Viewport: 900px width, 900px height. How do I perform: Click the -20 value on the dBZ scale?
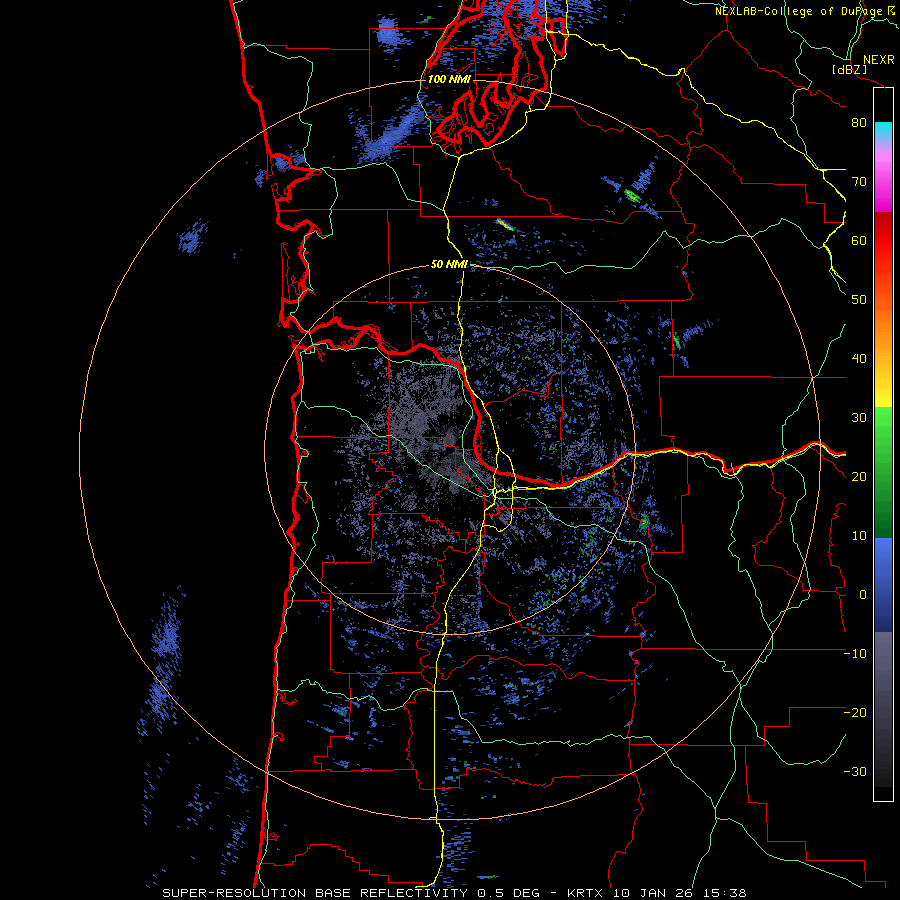(855, 712)
